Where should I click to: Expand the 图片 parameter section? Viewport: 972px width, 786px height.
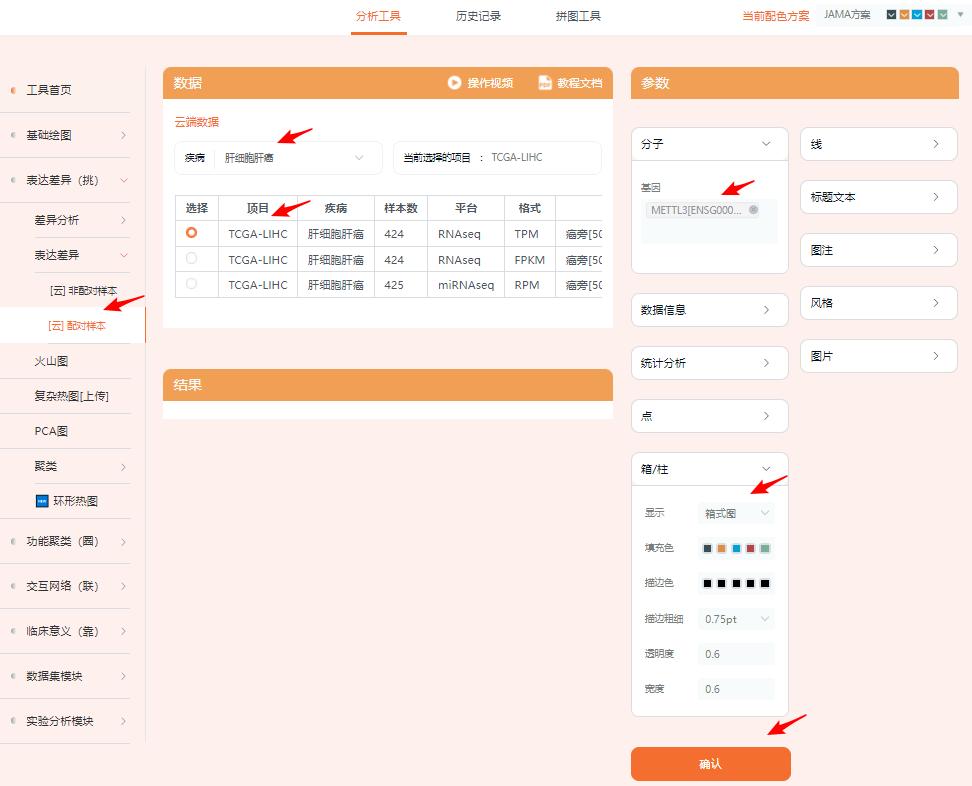(878, 356)
